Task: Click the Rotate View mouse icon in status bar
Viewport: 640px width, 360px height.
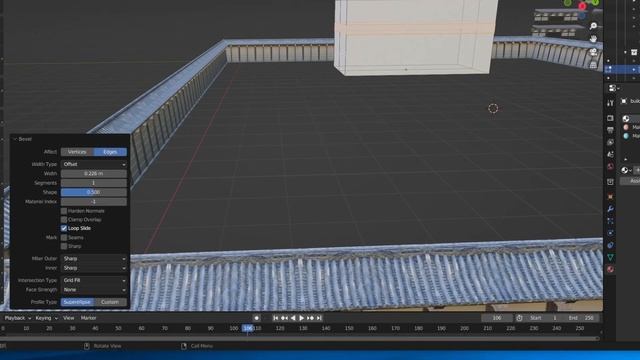Action: point(87,346)
